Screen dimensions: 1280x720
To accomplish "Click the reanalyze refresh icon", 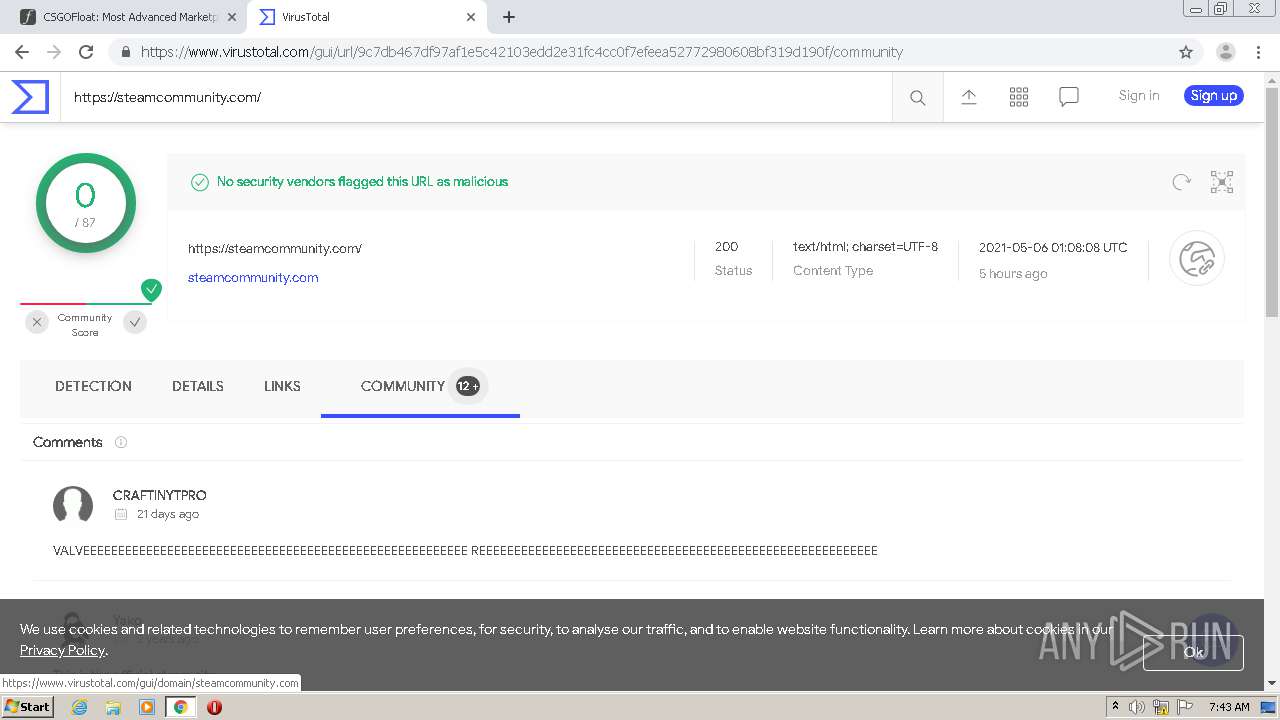I will tap(1182, 181).
